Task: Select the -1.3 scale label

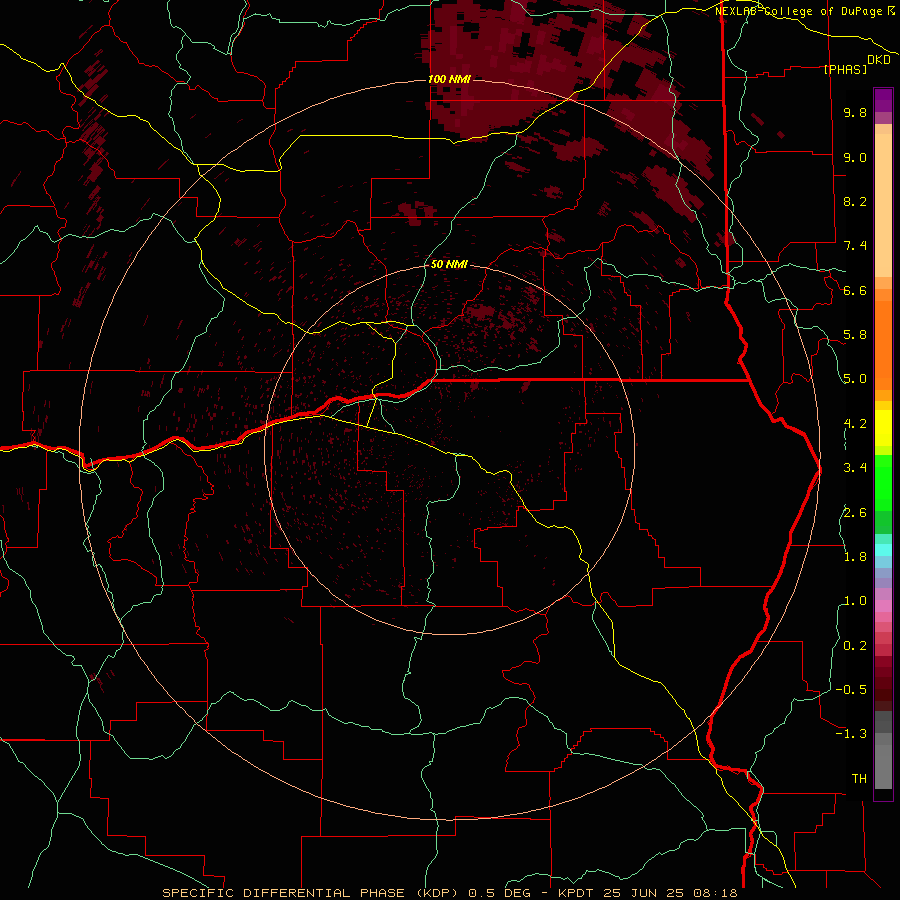Action: [x=851, y=734]
